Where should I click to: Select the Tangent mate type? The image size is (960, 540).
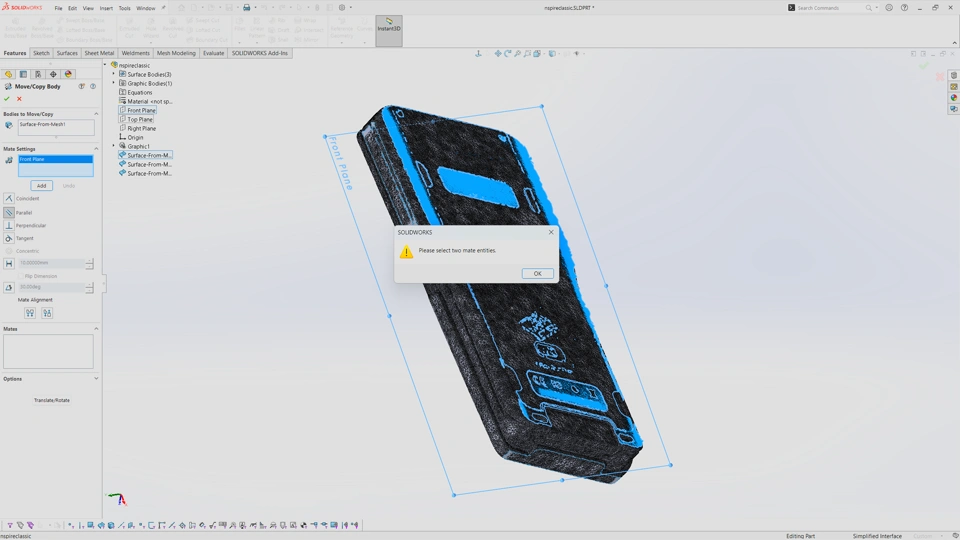tap(9, 238)
